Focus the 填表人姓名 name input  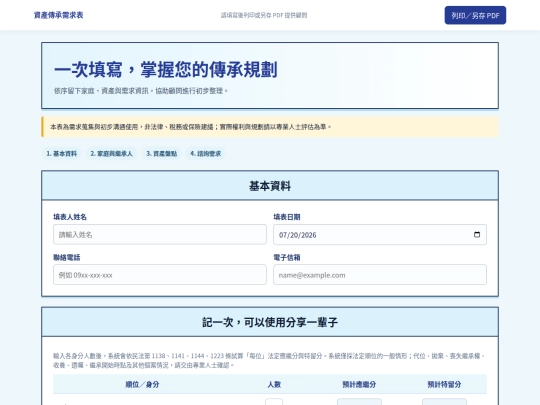pyautogui.click(x=160, y=235)
